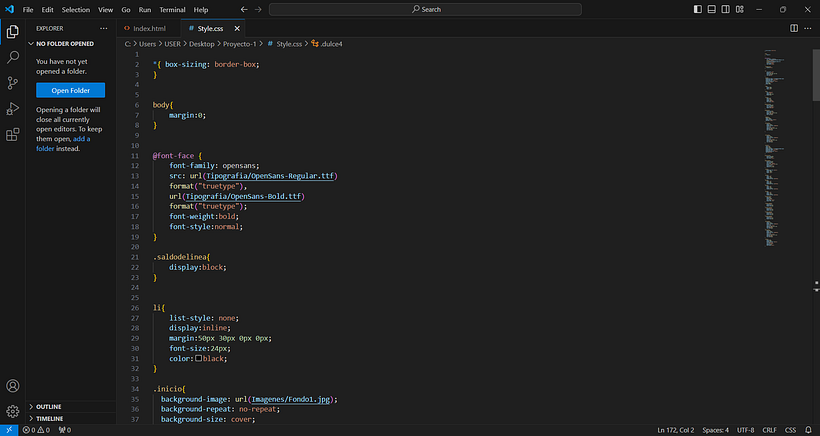
Task: Click the editor vertical scrollbar thumb
Action: click(816, 75)
